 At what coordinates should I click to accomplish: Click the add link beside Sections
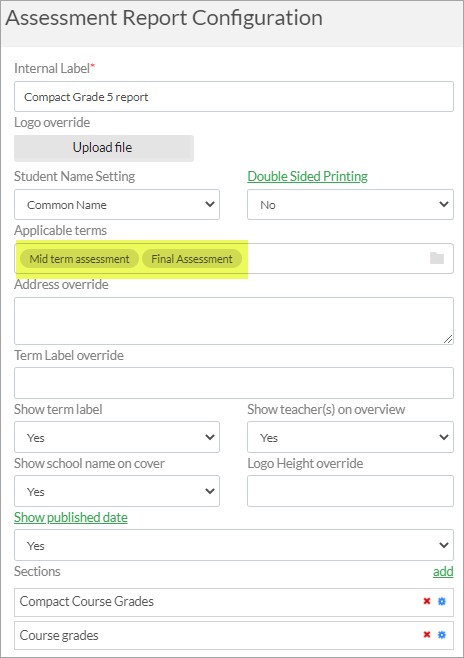point(443,572)
